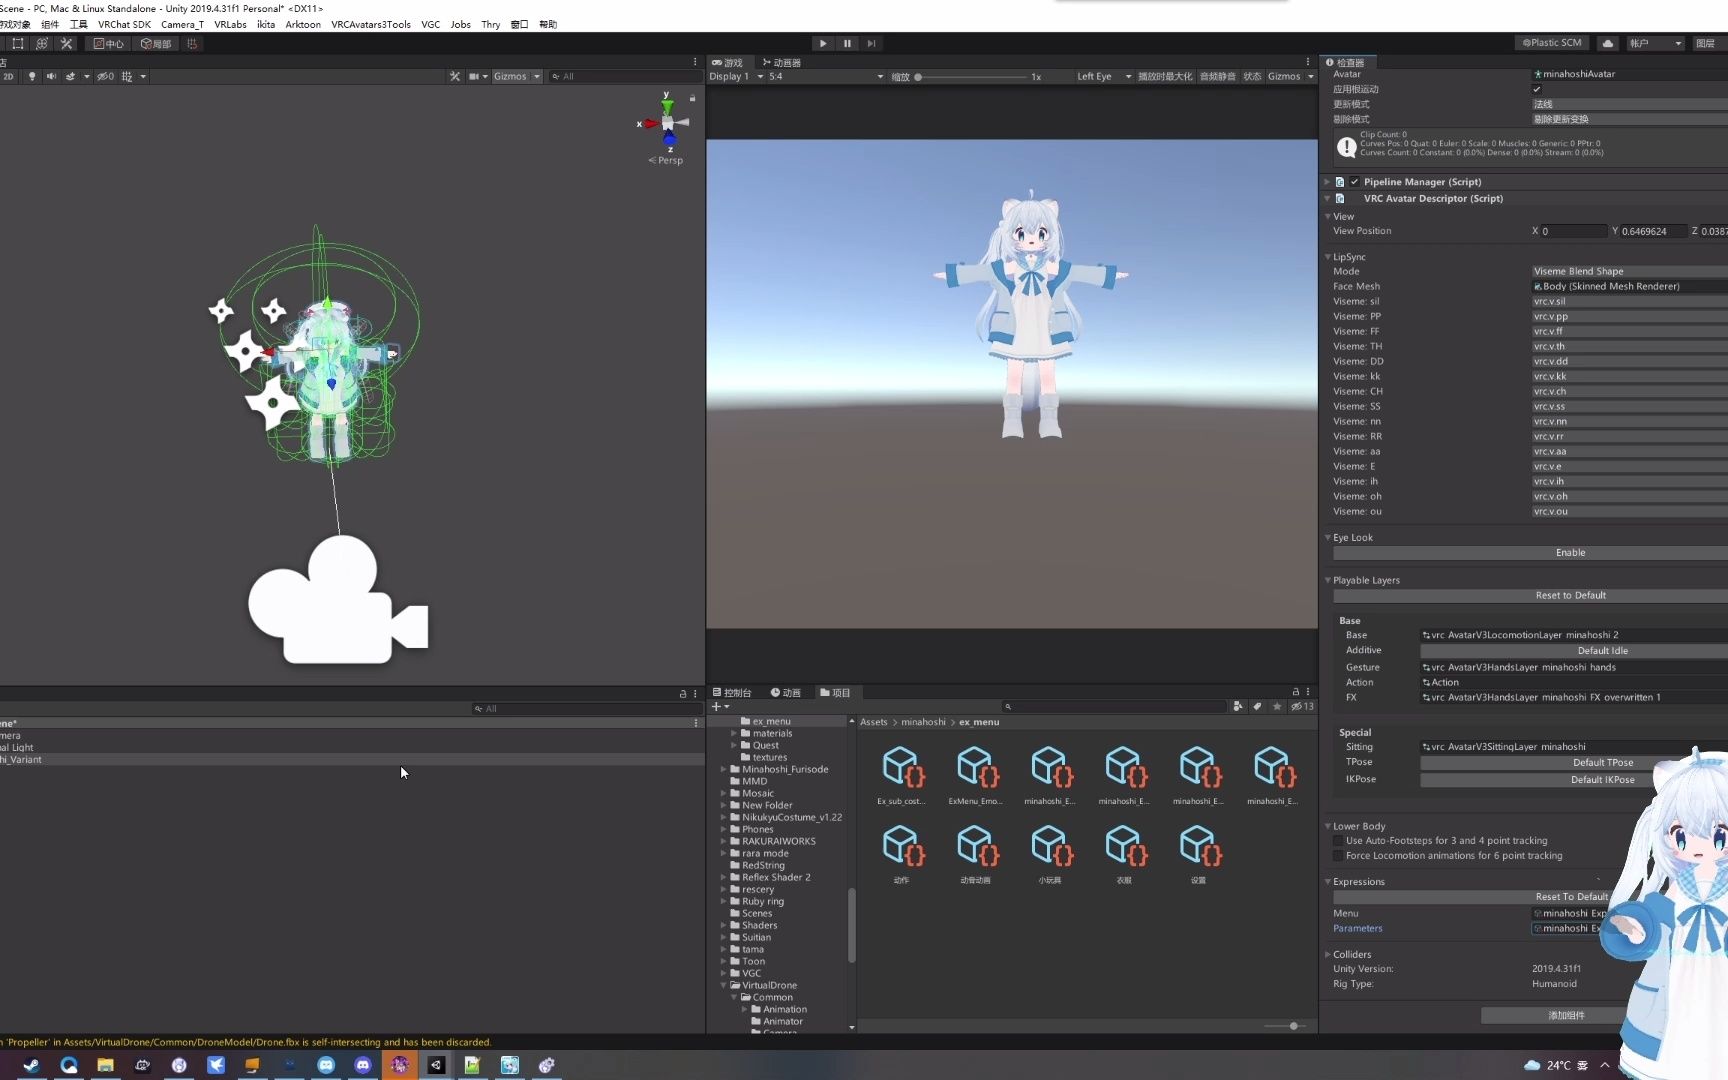Viewport: 1728px width, 1080px height.
Task: Click the search by type filter icon
Action: tap(1238, 707)
